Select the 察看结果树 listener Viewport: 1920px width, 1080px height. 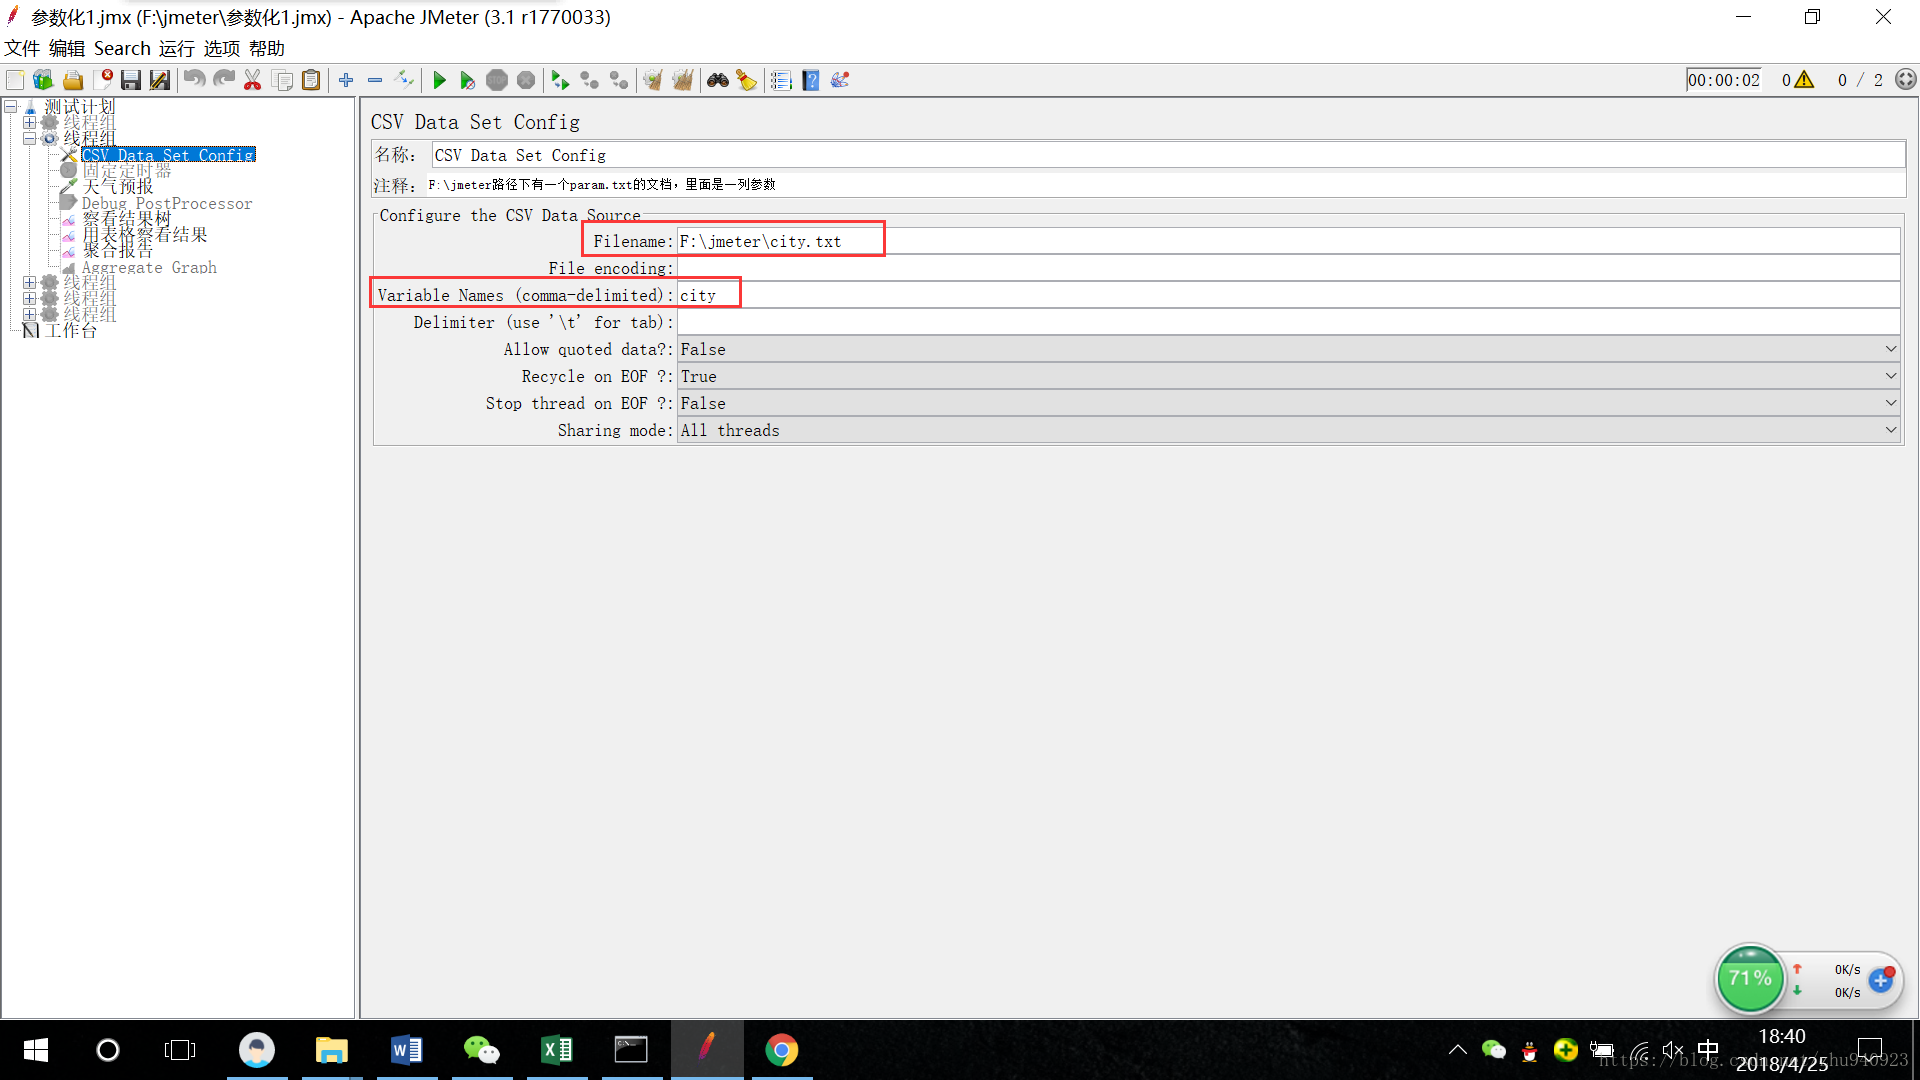[x=127, y=218]
